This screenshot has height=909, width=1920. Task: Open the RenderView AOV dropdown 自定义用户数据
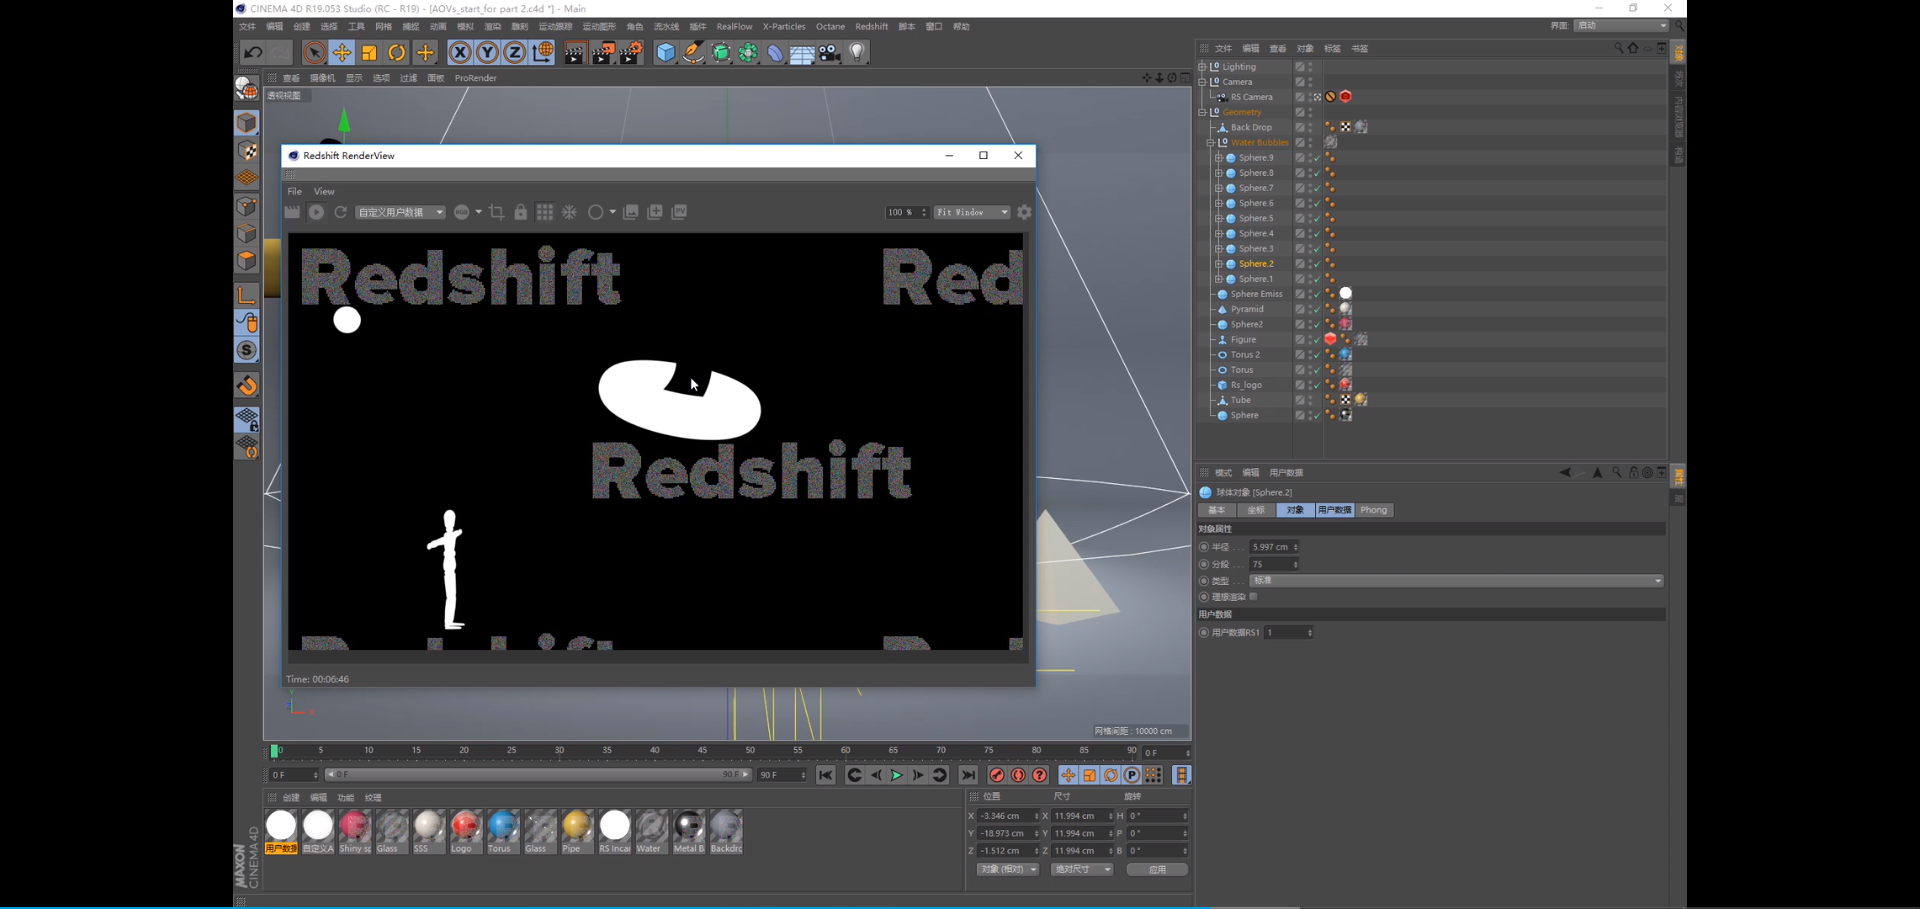click(400, 212)
